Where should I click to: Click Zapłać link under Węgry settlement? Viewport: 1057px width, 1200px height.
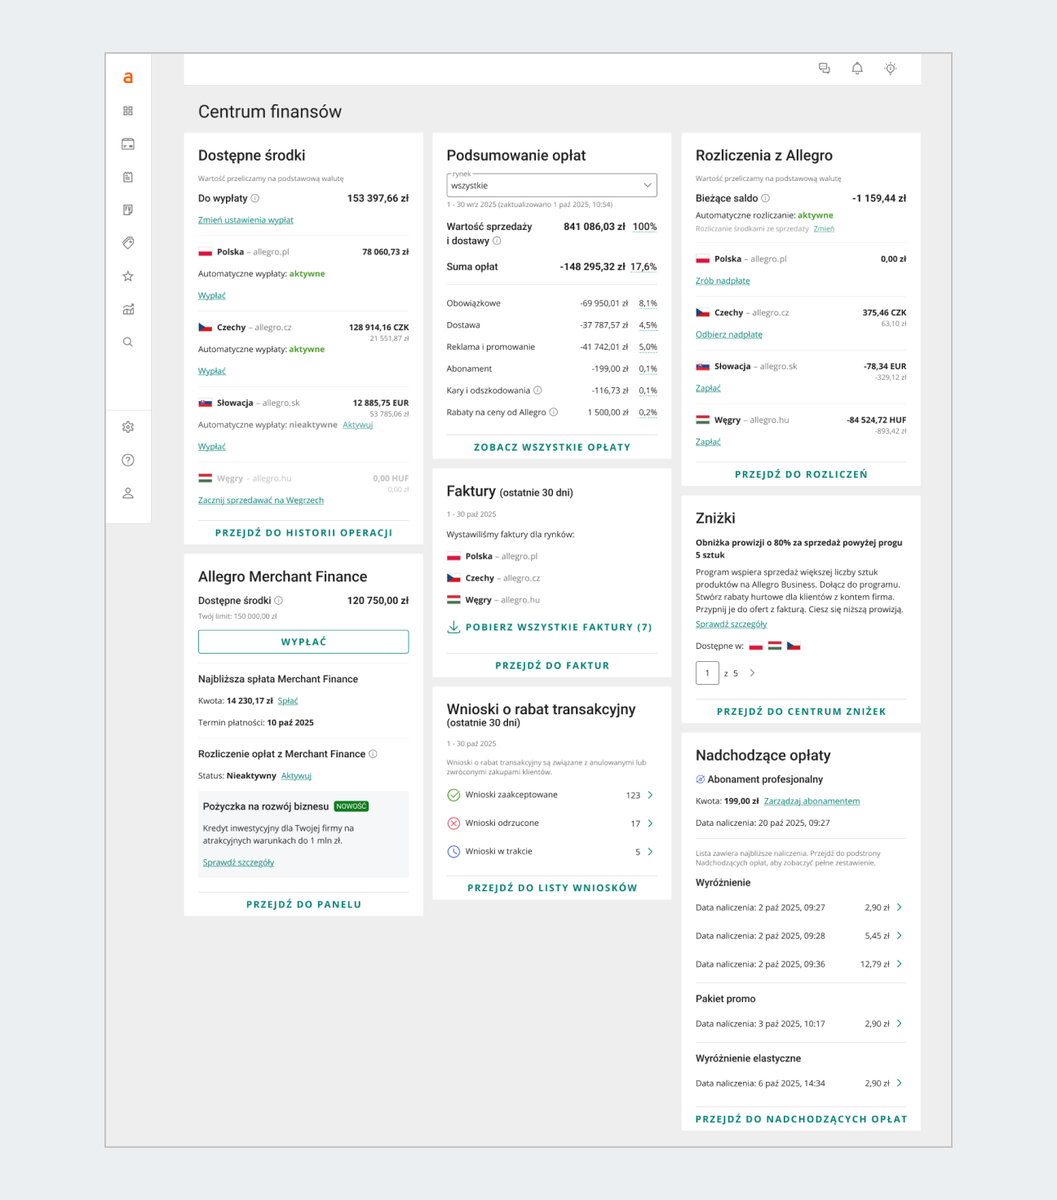point(708,442)
